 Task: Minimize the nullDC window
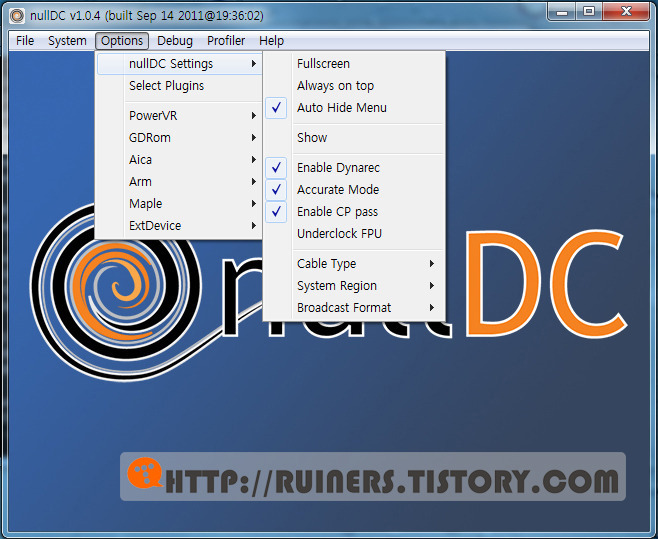(x=562, y=12)
